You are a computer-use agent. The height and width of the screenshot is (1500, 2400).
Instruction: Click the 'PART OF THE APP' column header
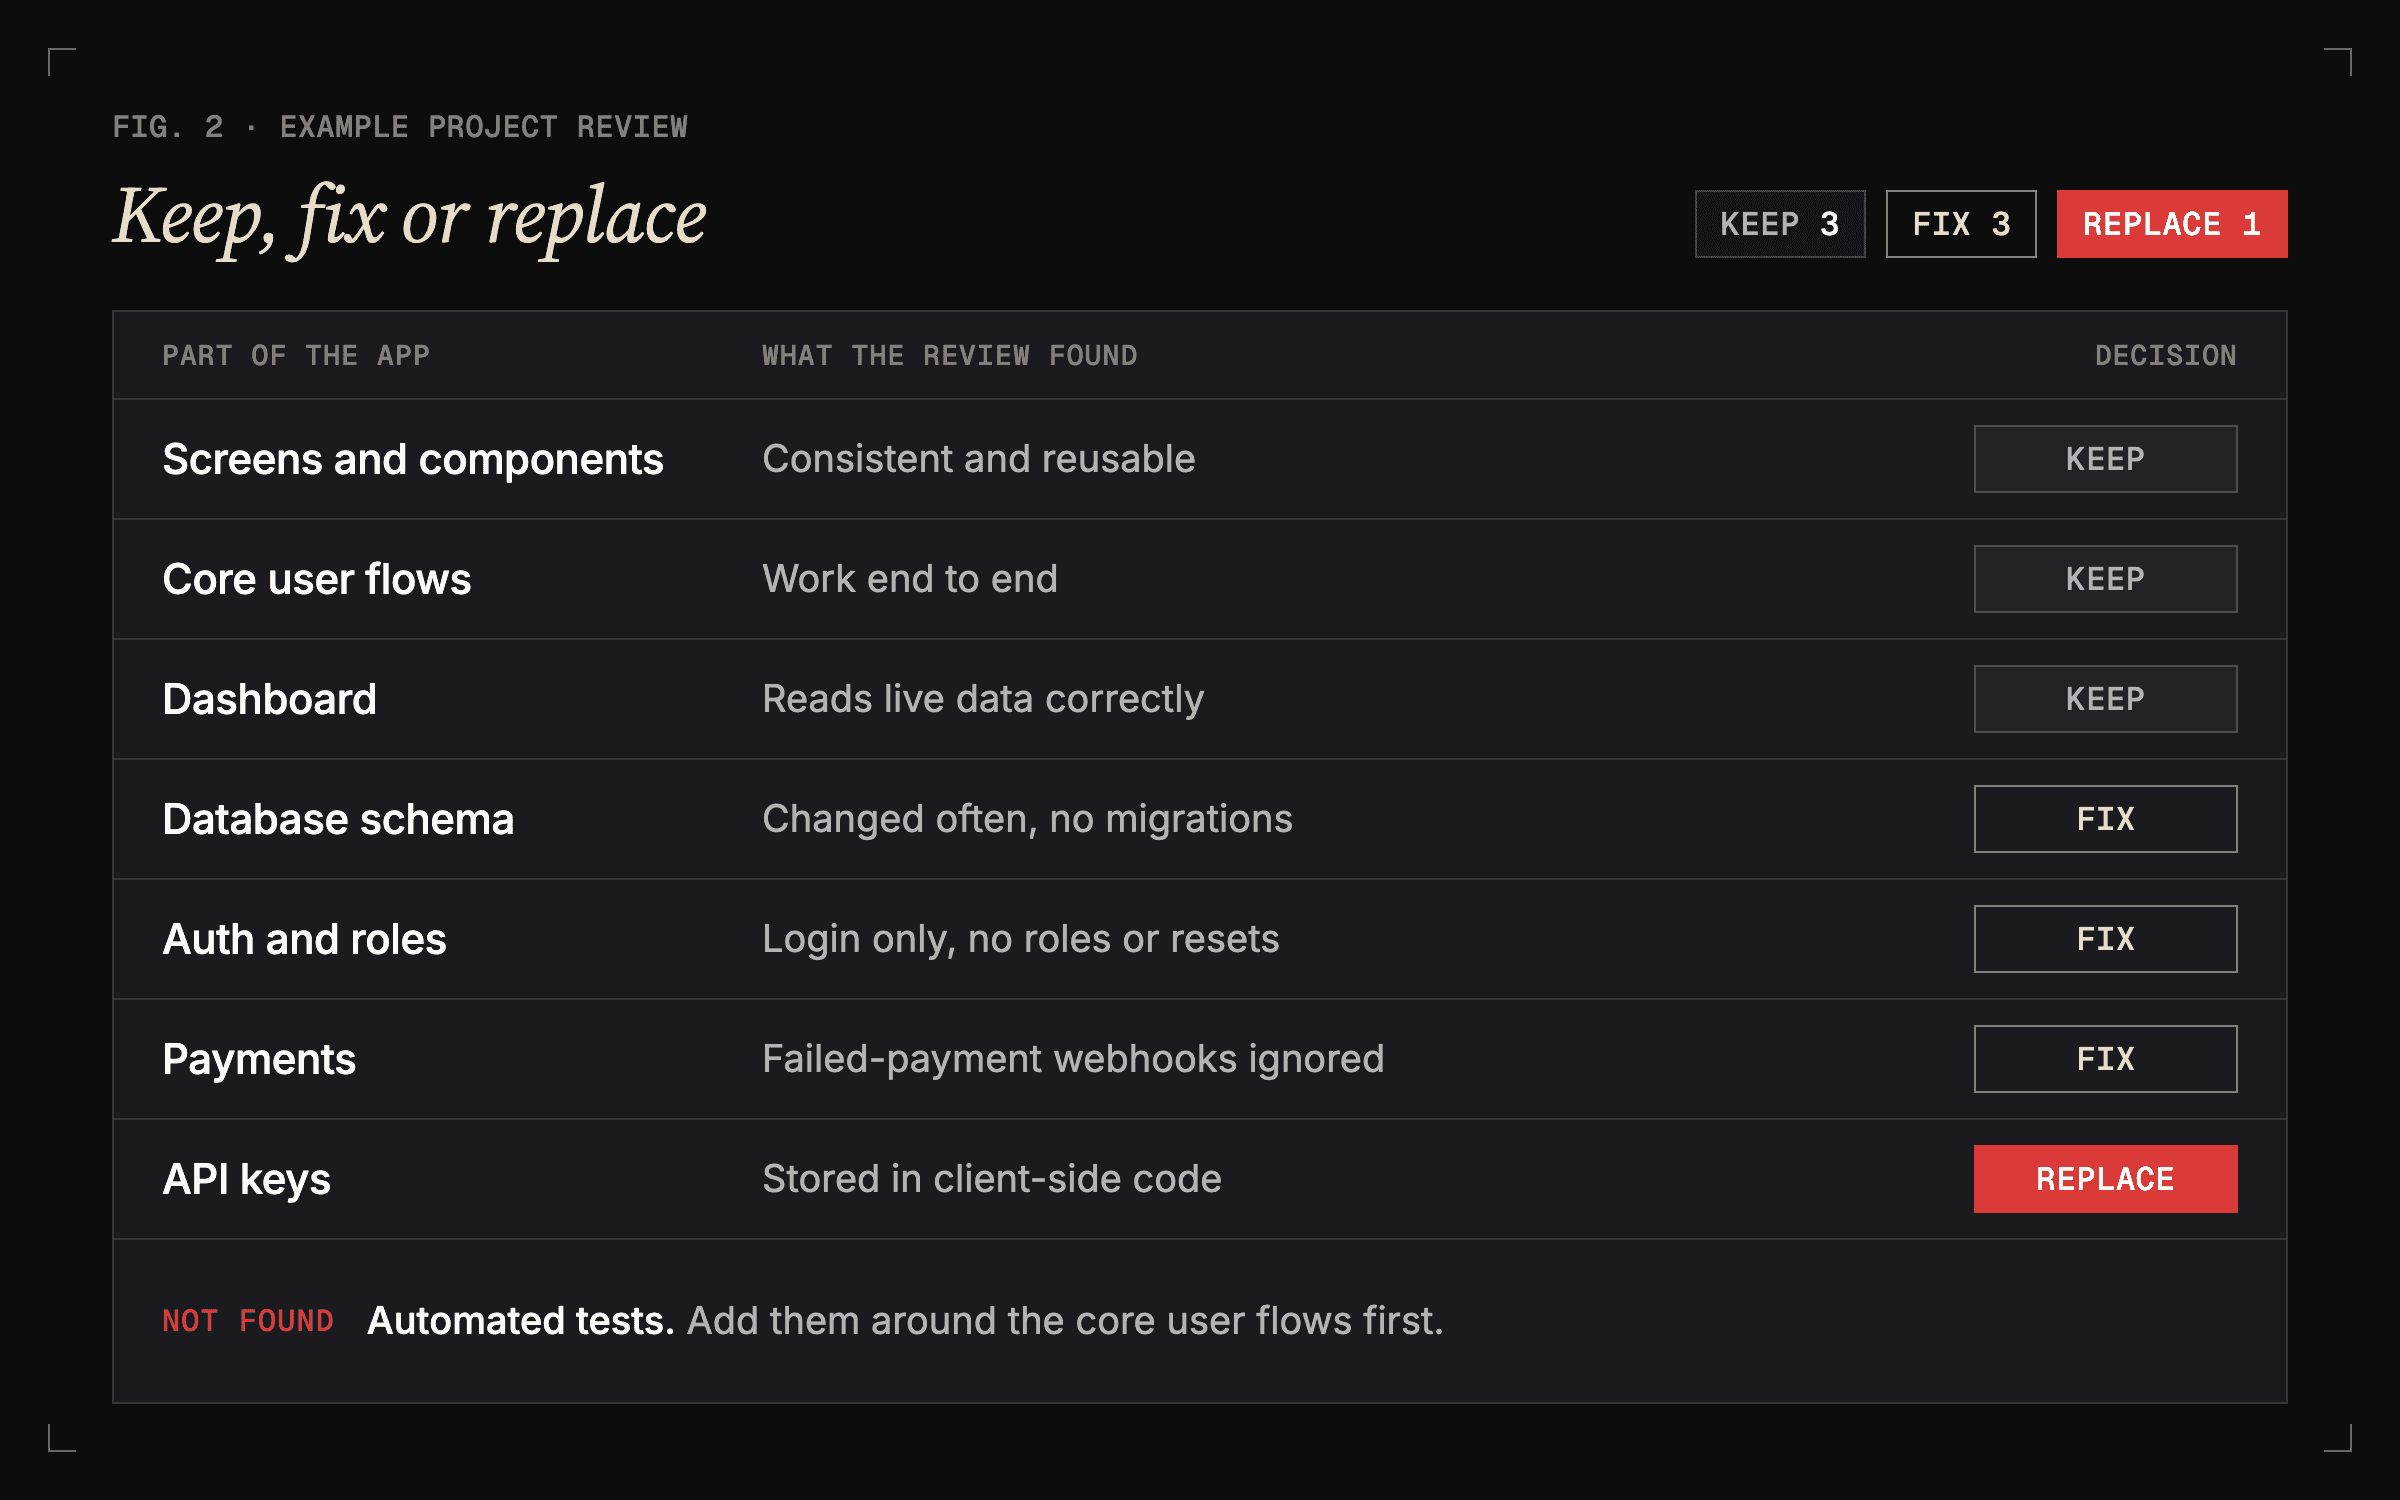(296, 355)
